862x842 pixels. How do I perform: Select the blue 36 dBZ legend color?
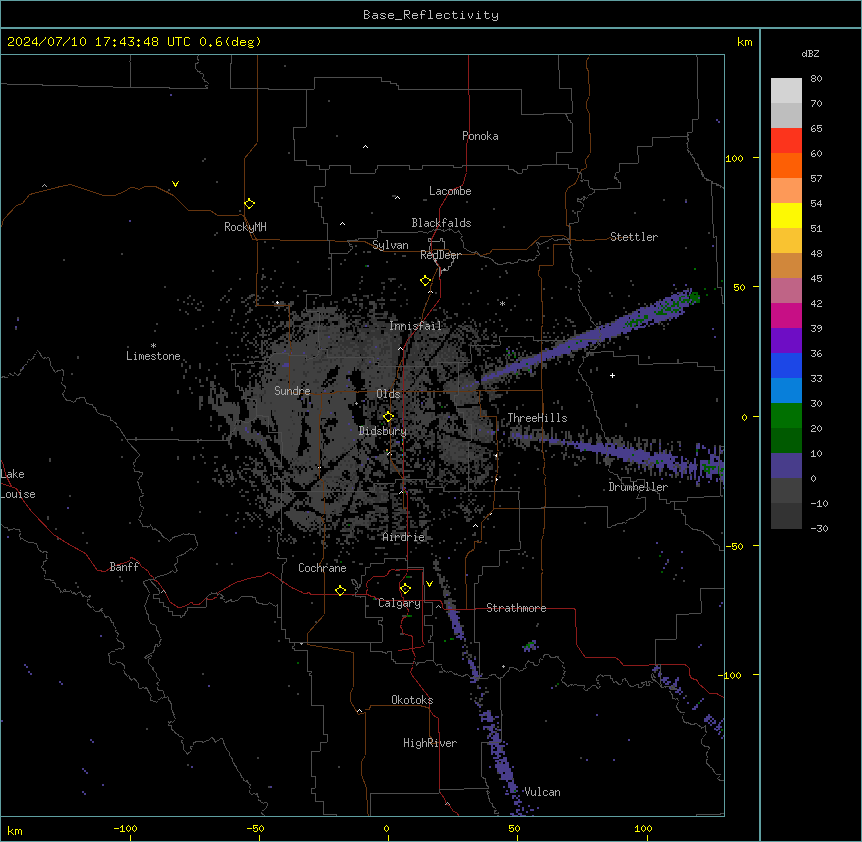point(786,365)
